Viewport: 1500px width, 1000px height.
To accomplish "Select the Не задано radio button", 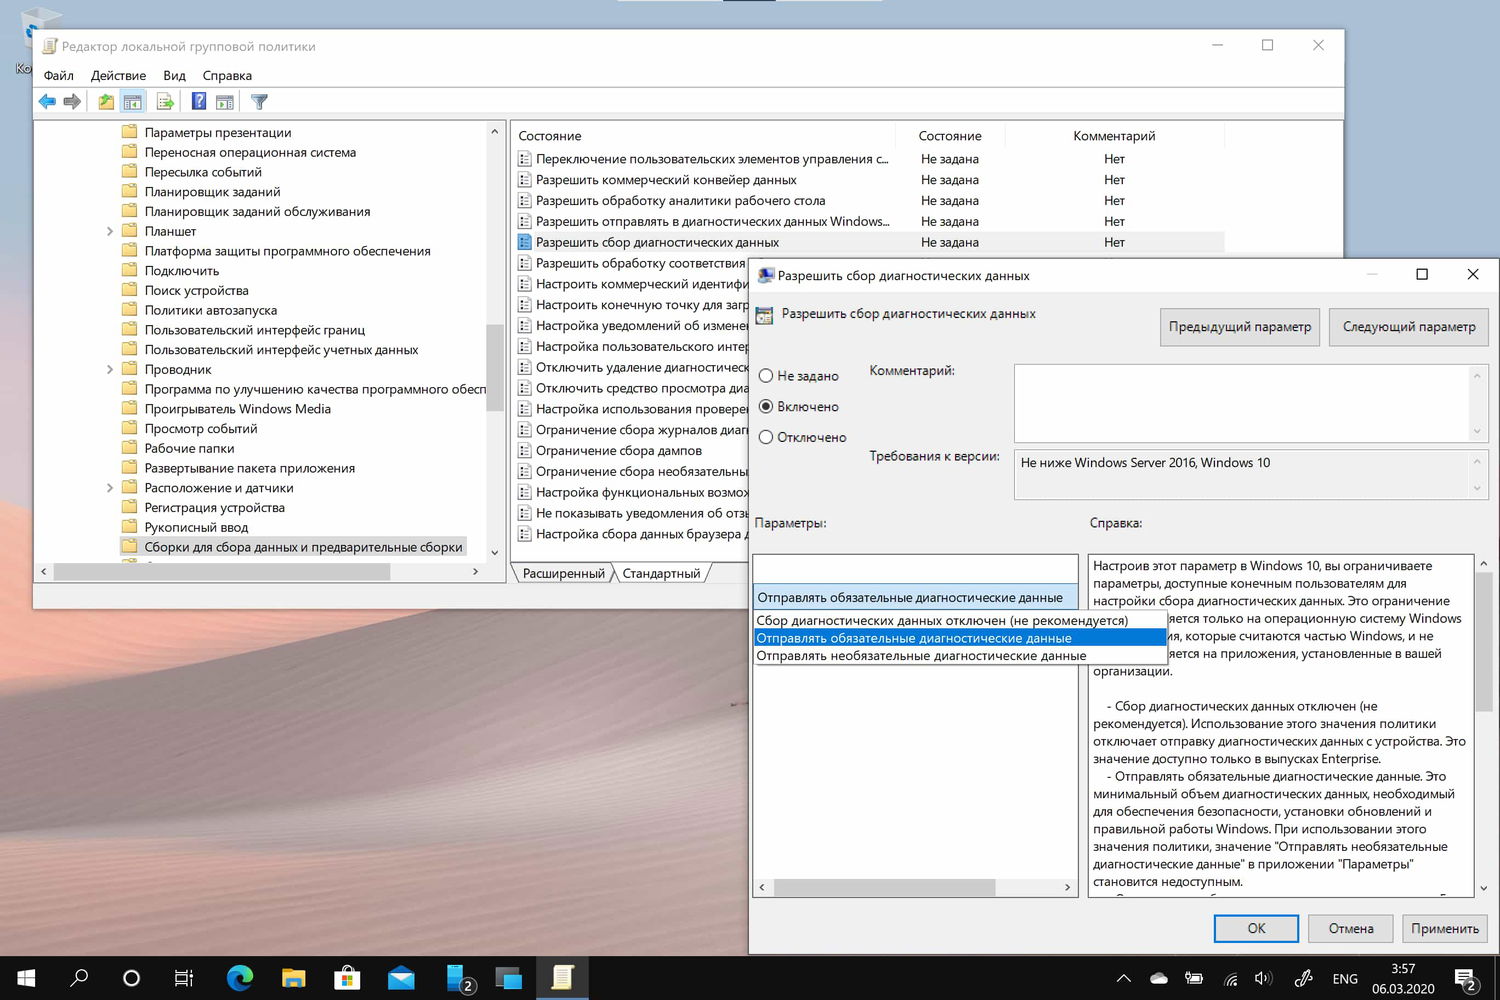I will coord(765,376).
